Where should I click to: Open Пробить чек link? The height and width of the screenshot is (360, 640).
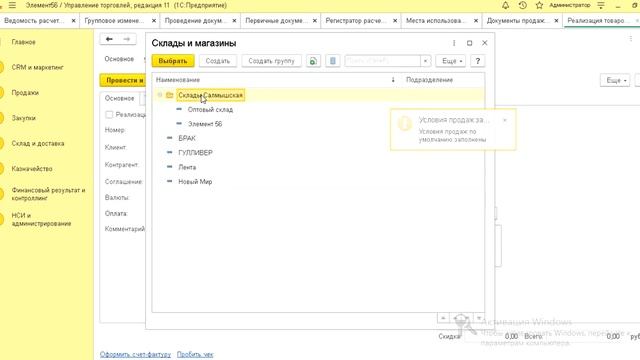(x=195, y=354)
